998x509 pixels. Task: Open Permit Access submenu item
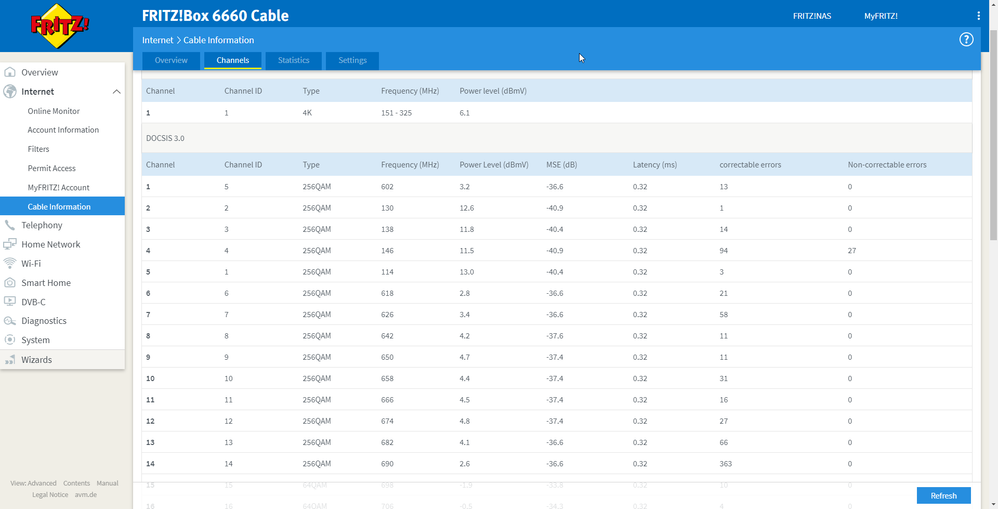click(52, 168)
